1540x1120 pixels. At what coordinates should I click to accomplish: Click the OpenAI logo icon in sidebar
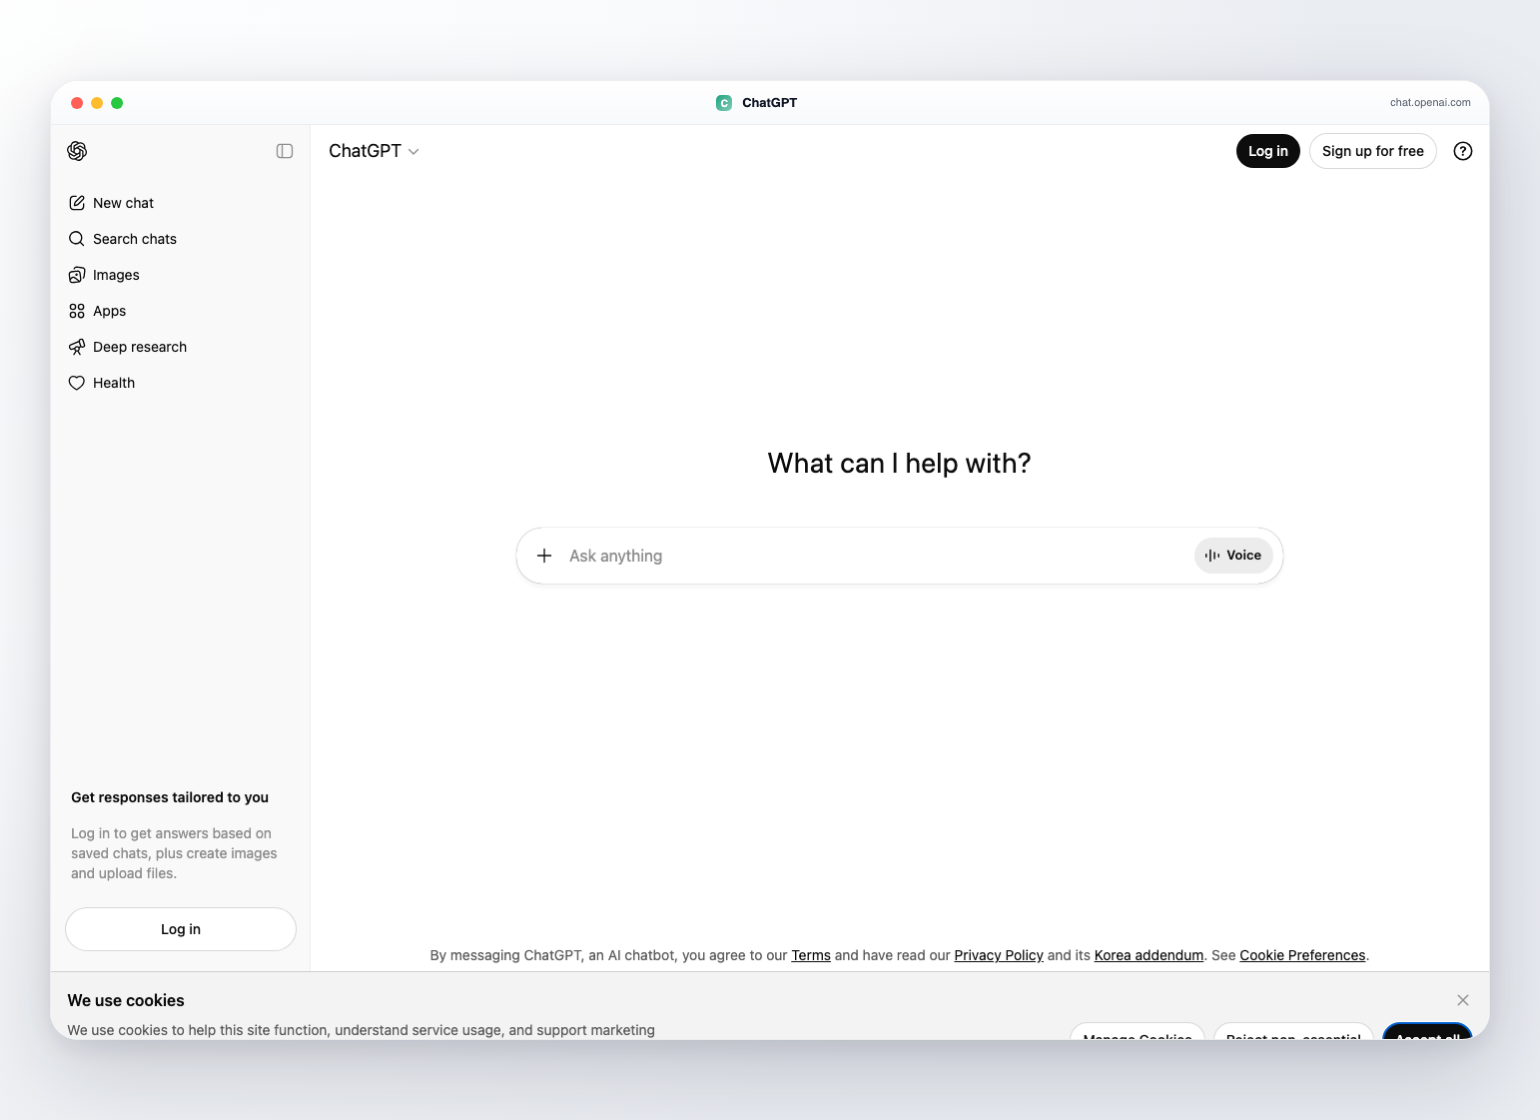click(77, 151)
